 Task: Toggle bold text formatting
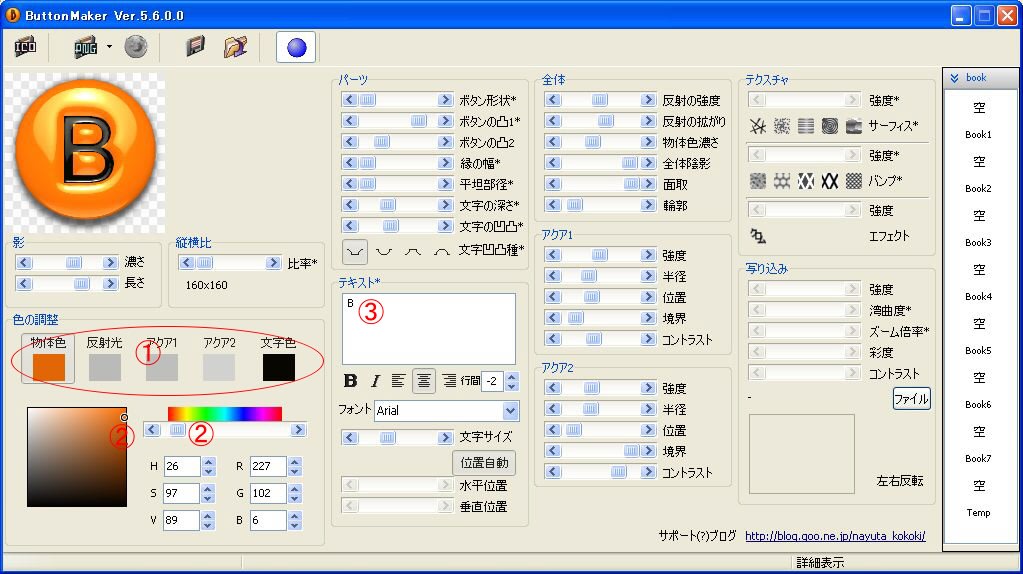point(350,381)
